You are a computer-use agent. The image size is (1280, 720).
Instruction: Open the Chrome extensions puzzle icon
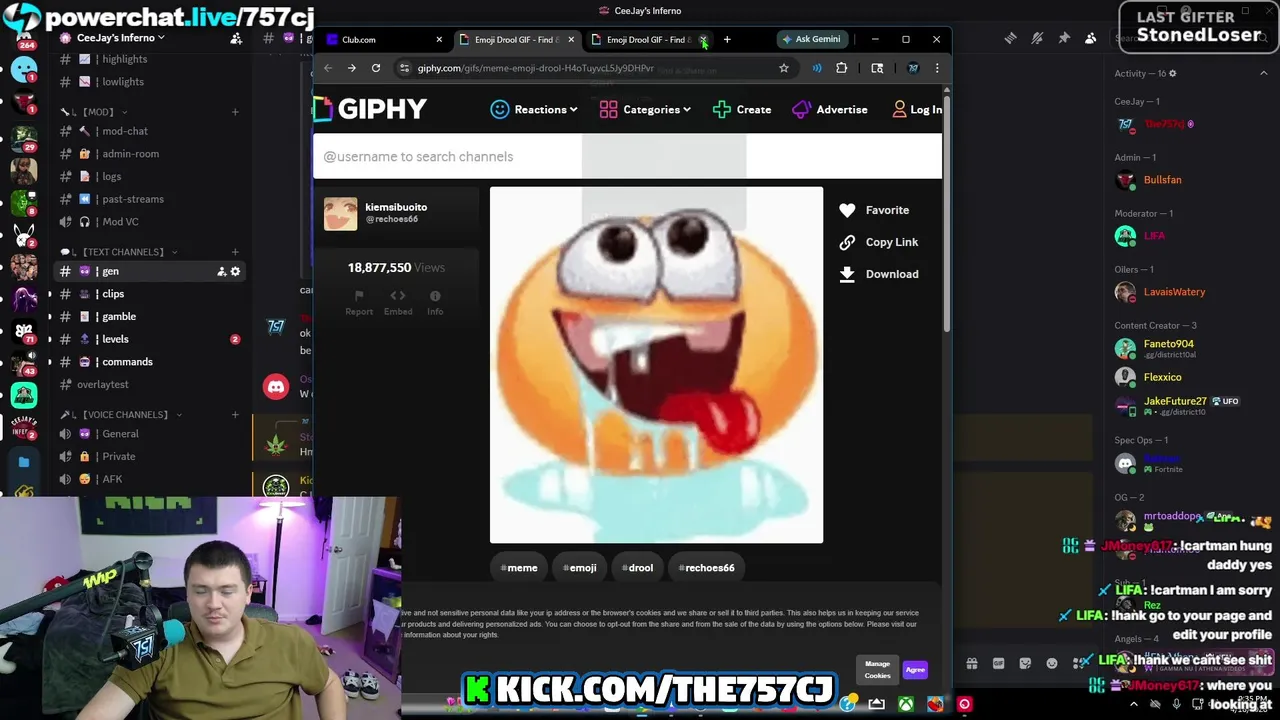pos(841,68)
